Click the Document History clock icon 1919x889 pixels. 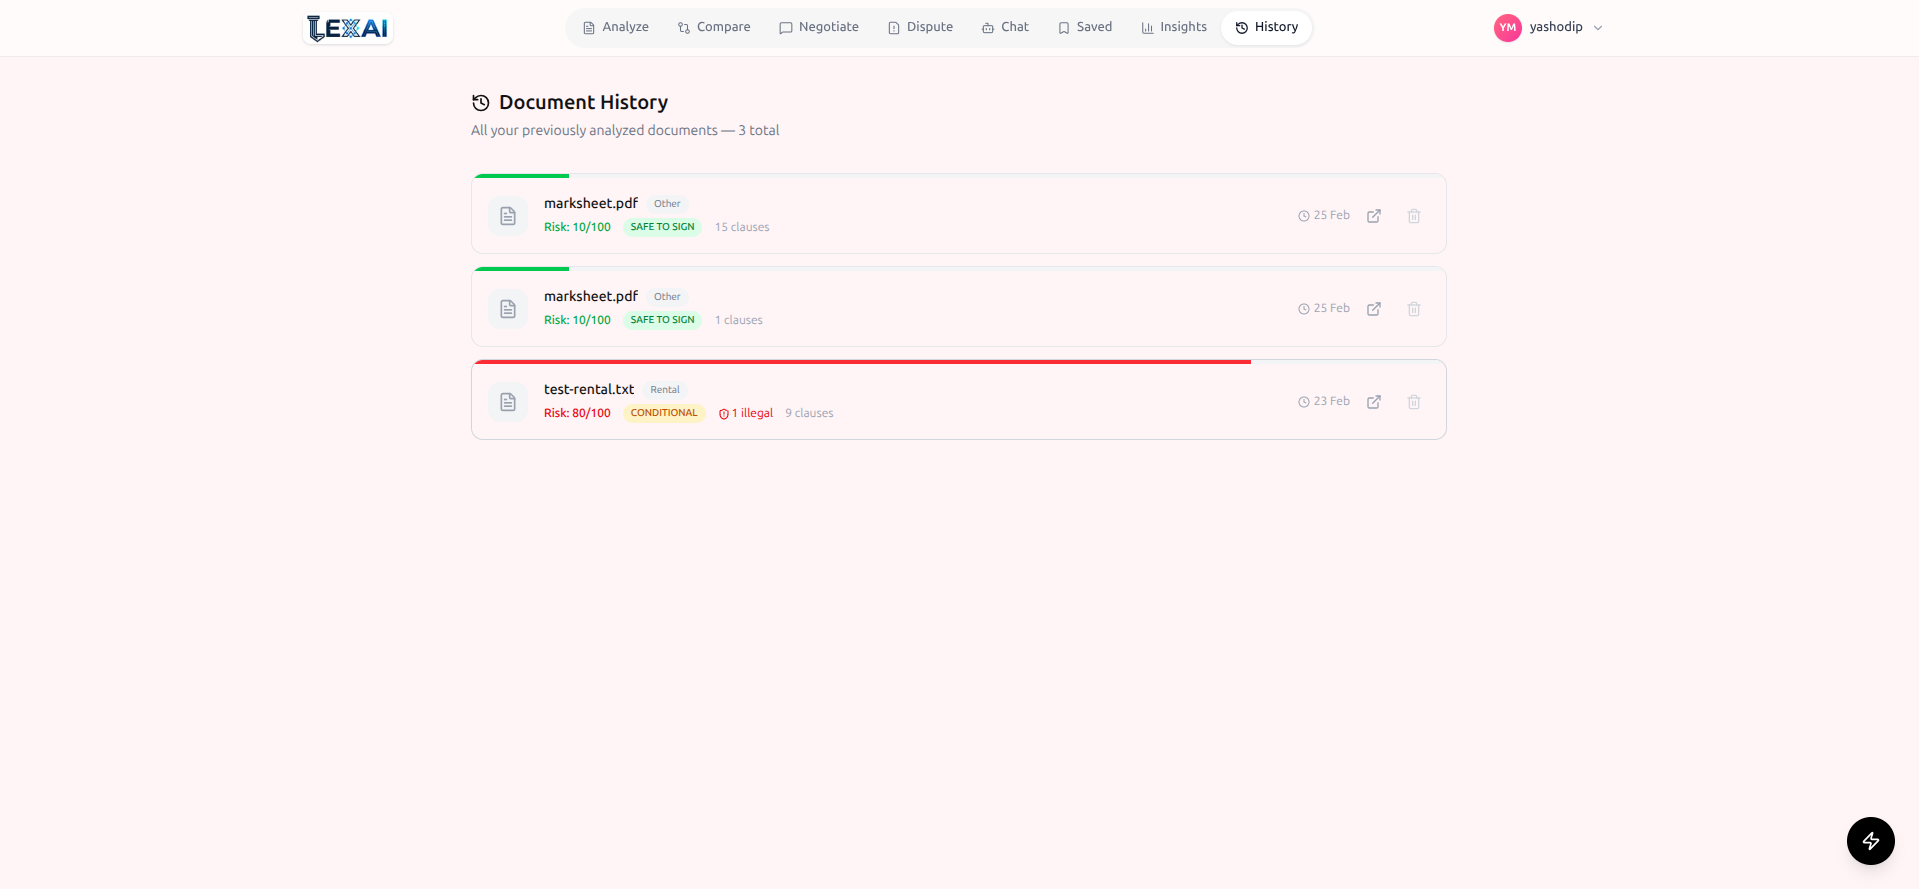481,102
